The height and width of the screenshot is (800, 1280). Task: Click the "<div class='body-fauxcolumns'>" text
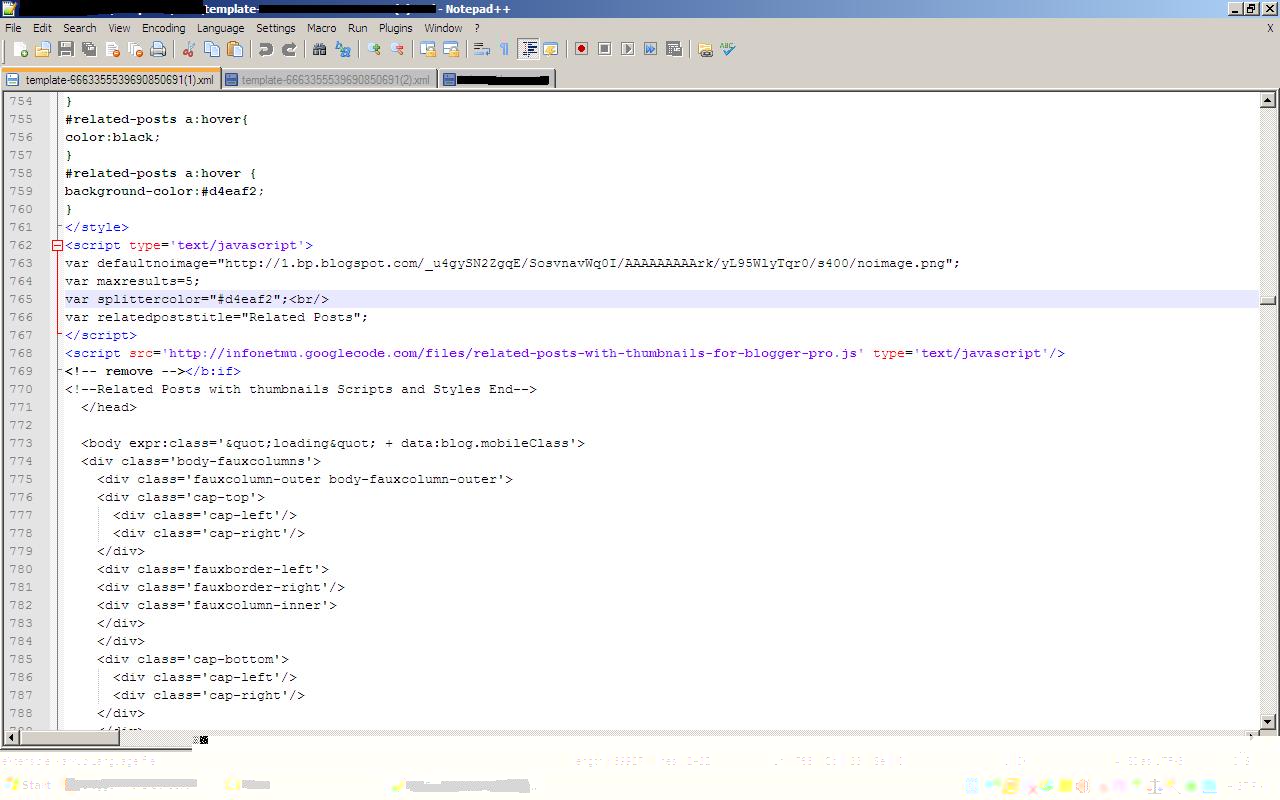[201, 461]
